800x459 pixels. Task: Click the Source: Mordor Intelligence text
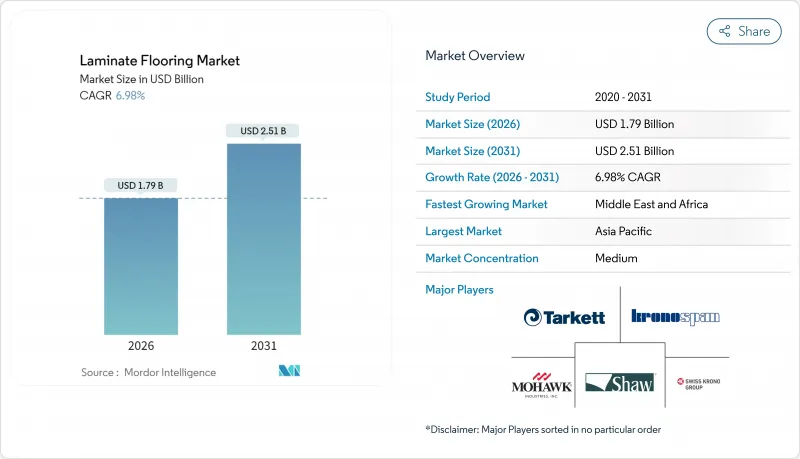click(x=148, y=372)
